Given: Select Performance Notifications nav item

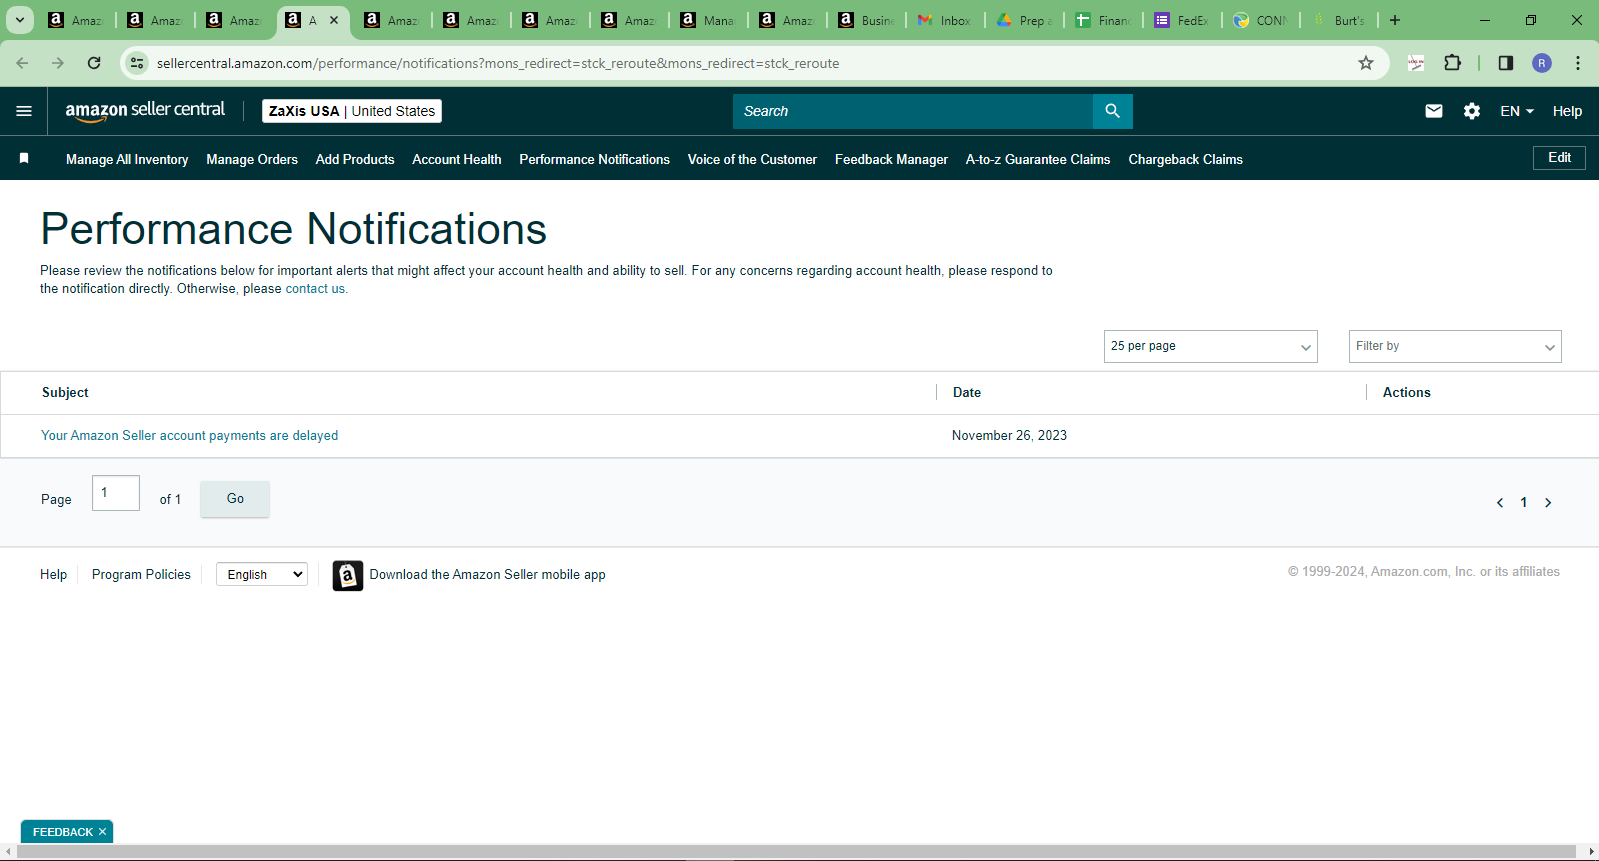Looking at the screenshot, I should (x=595, y=159).
